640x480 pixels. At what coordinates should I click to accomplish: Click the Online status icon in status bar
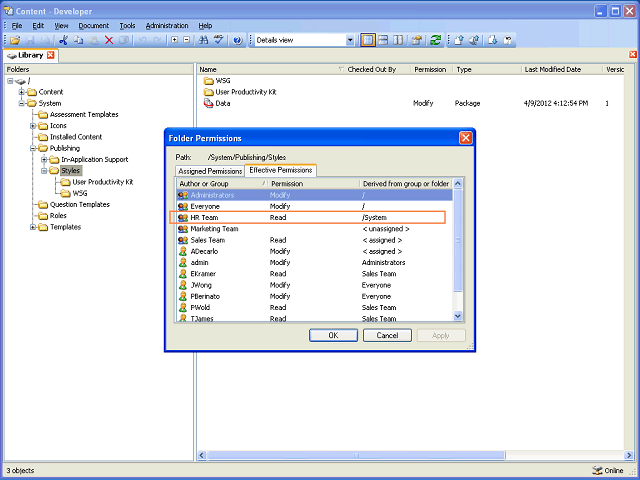coord(597,470)
